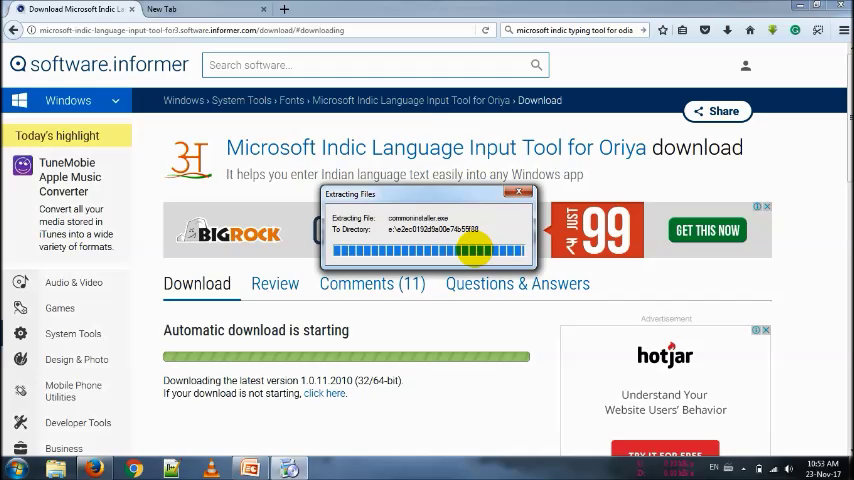Click the Extracting Files progress bar

coord(429,251)
